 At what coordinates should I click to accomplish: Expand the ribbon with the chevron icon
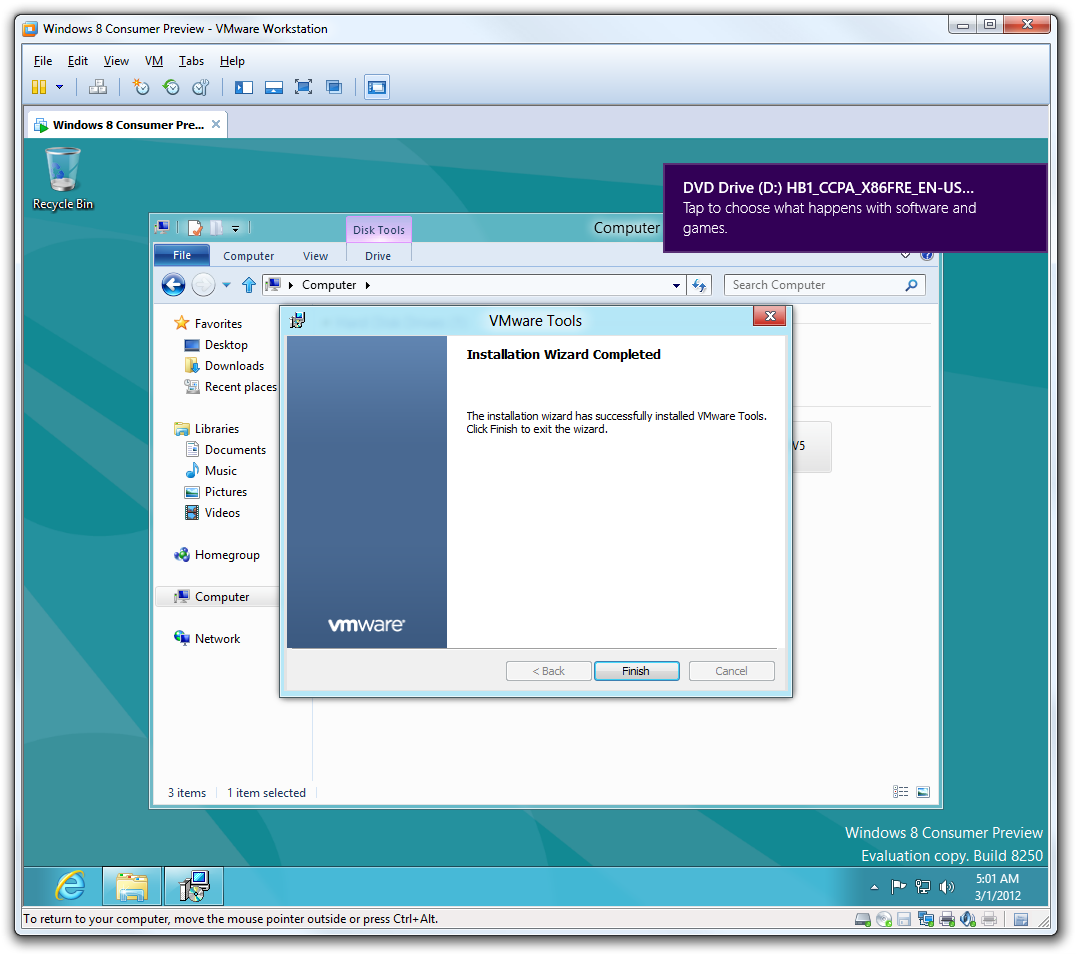[x=905, y=256]
